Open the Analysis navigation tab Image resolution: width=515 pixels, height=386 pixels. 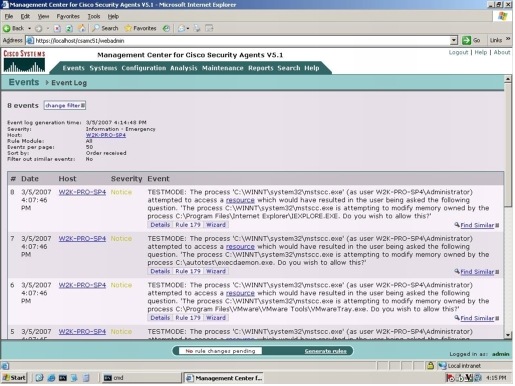pyautogui.click(x=184, y=68)
